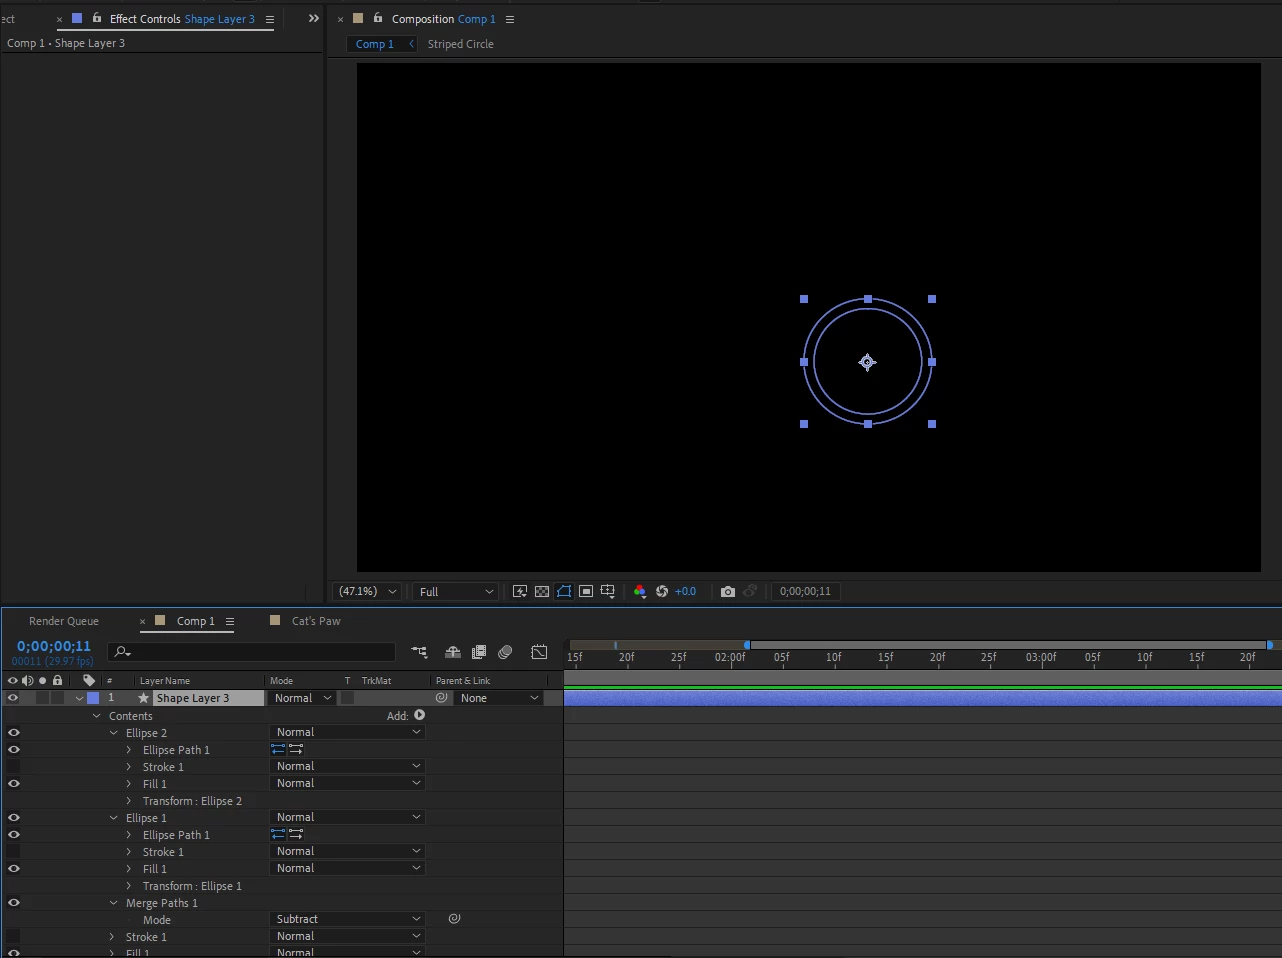Set first direction icon of Ellipse 2 path
Screen dimensions: 1282x958
click(x=278, y=748)
